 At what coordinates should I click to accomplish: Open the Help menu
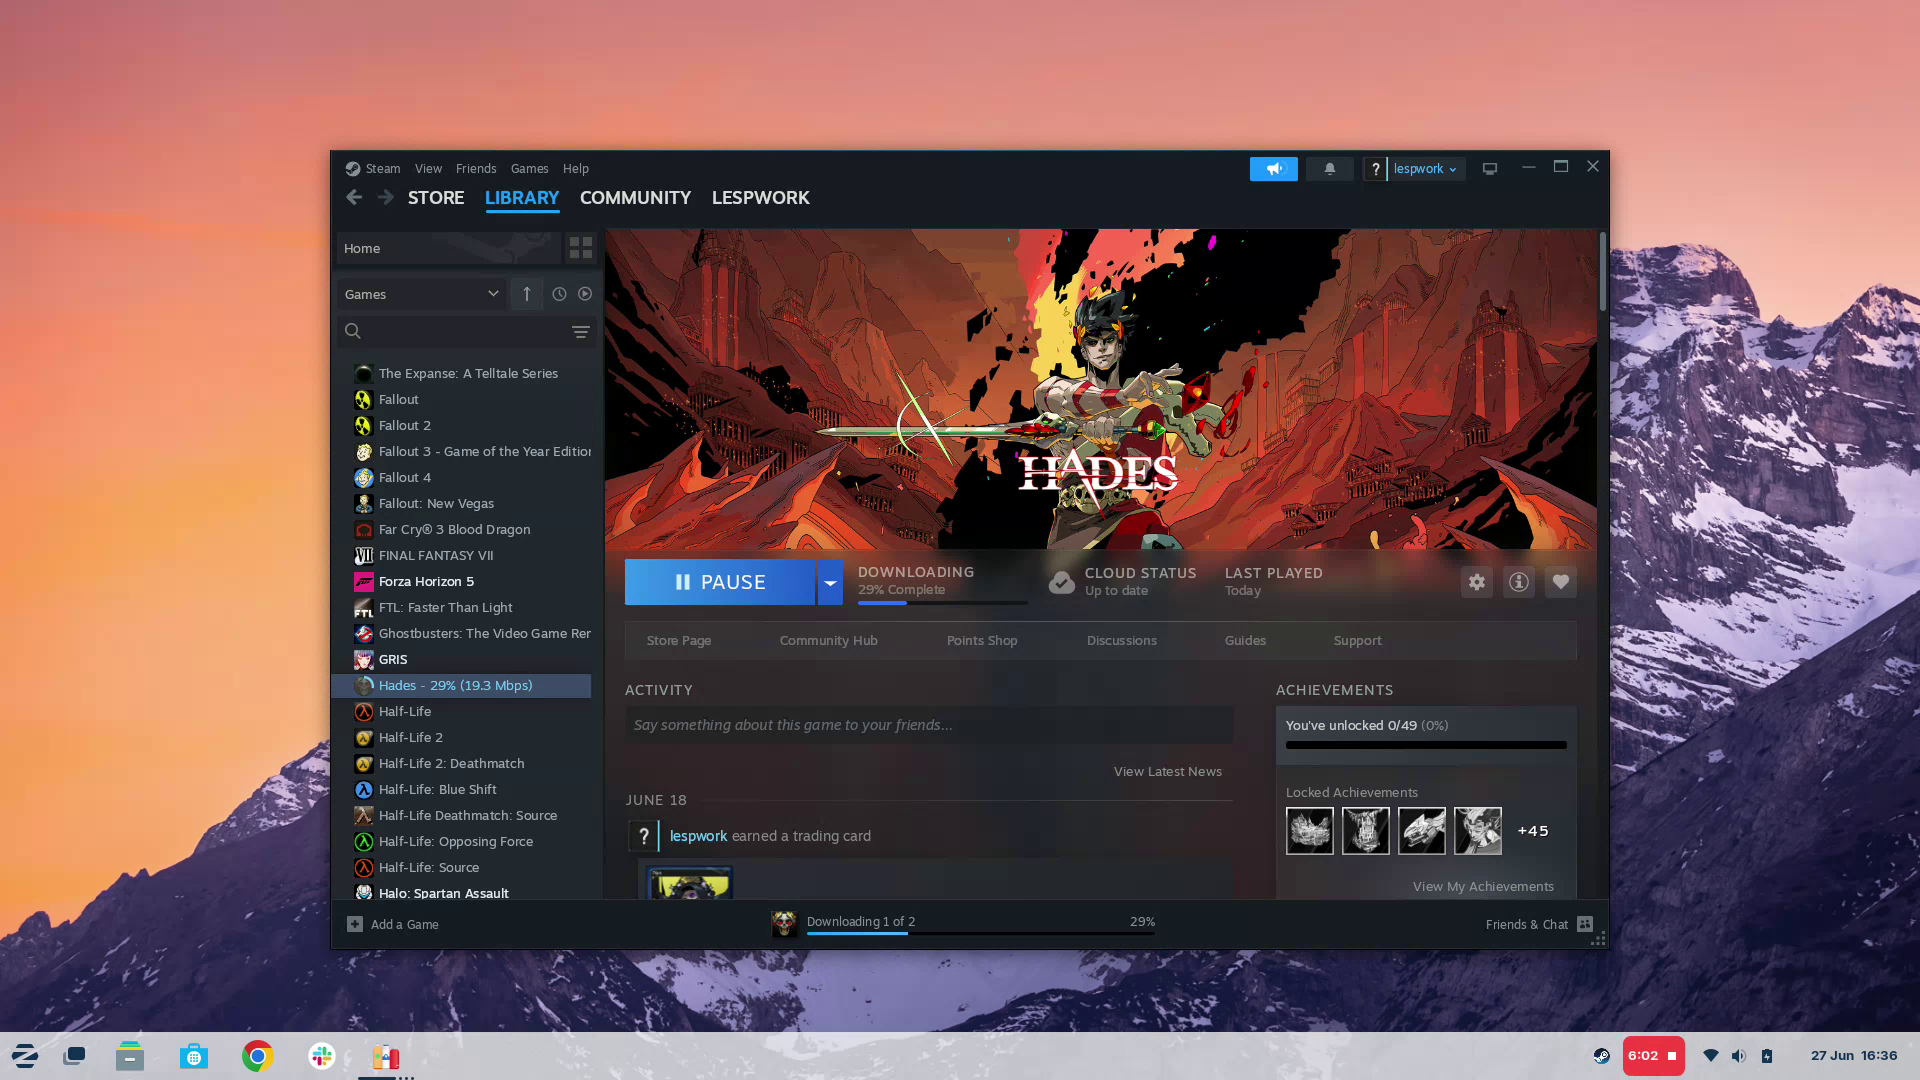point(575,169)
